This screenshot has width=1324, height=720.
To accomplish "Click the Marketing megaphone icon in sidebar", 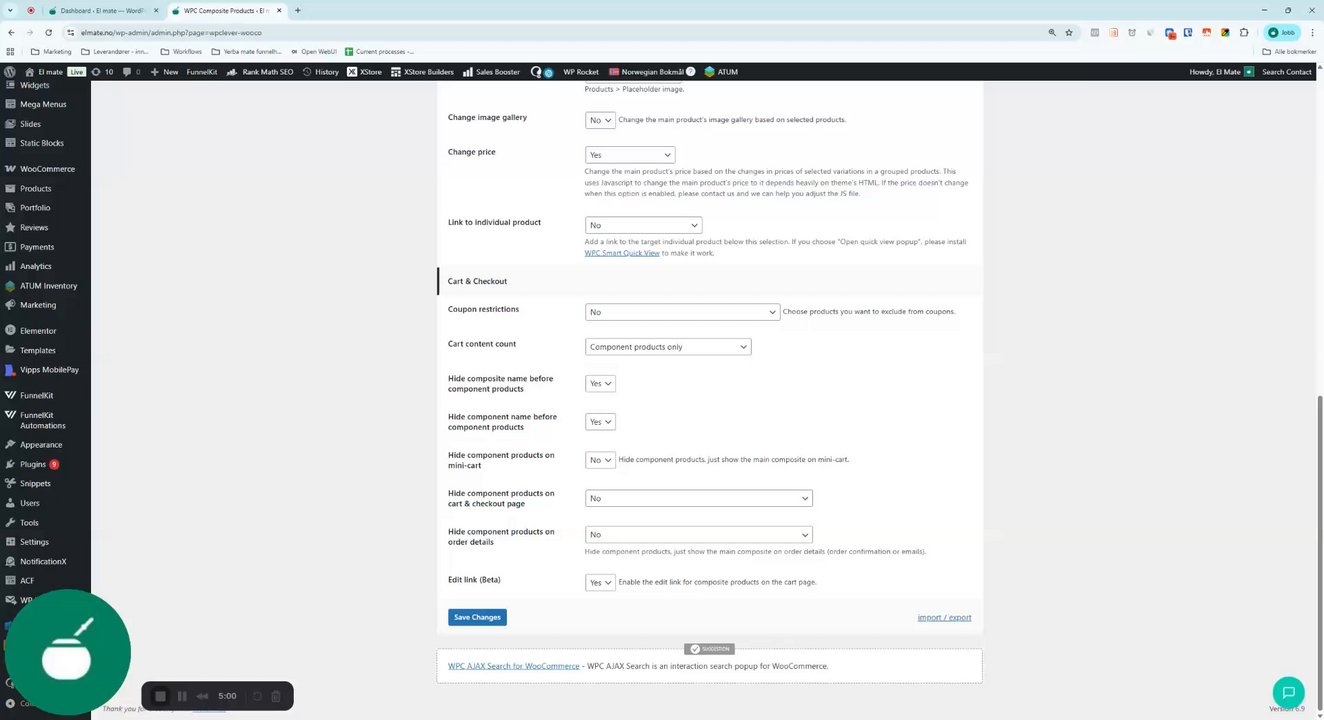I will point(10,305).
